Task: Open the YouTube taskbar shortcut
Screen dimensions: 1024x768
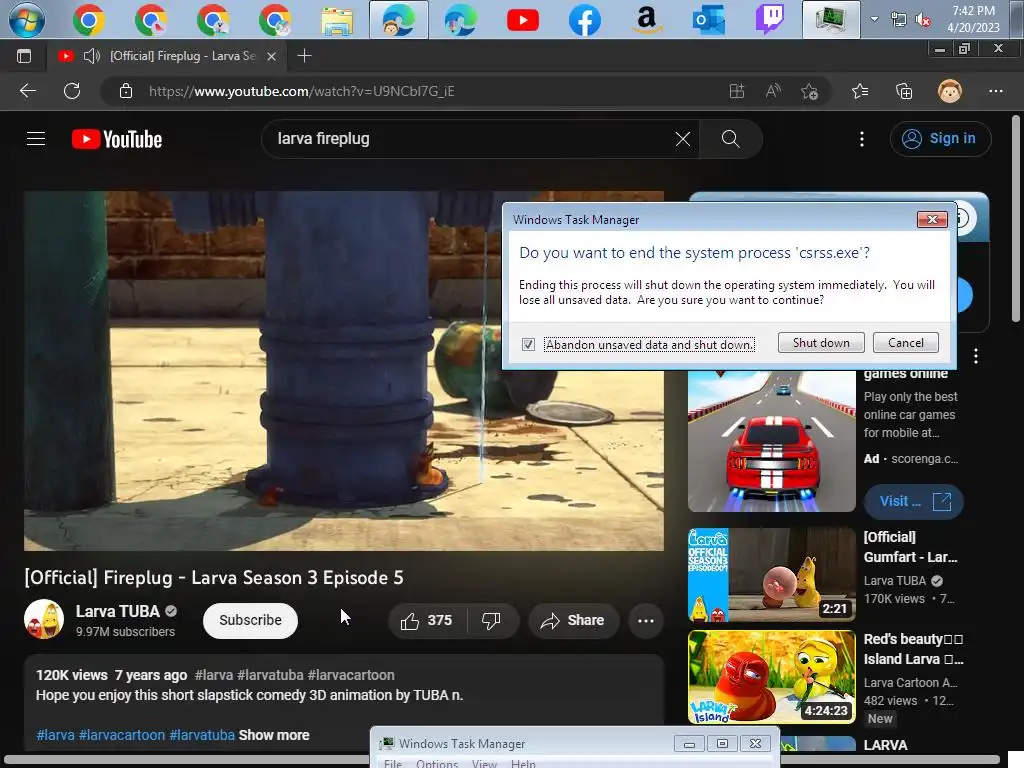Action: tap(522, 20)
